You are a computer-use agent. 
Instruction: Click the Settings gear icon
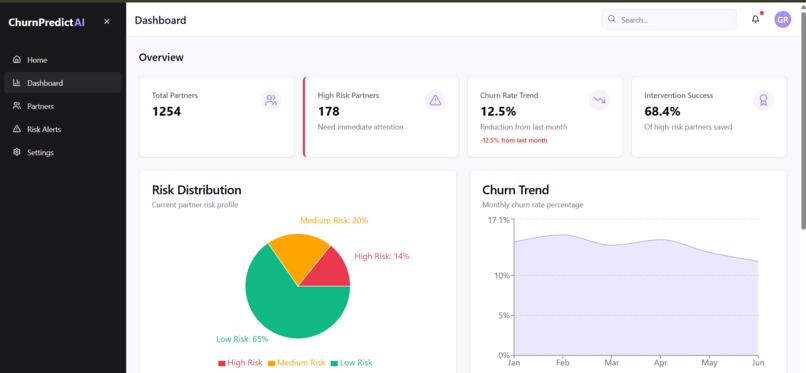pos(17,152)
